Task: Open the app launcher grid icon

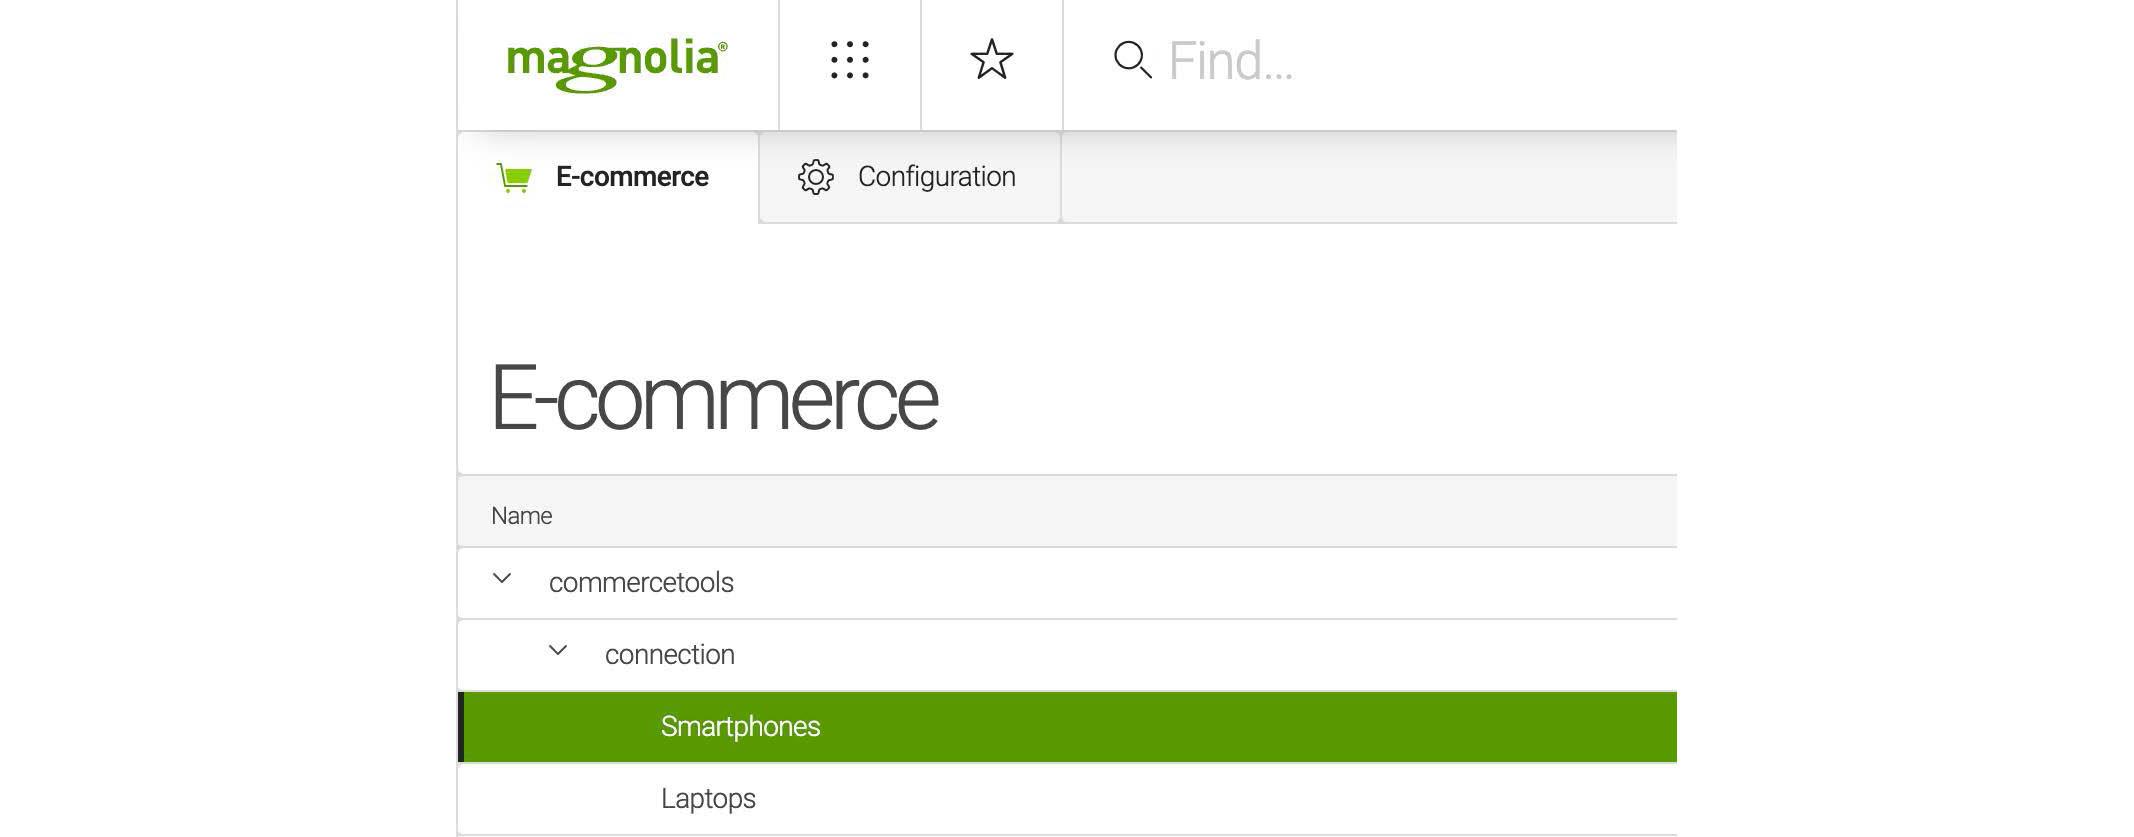Action: pos(850,60)
